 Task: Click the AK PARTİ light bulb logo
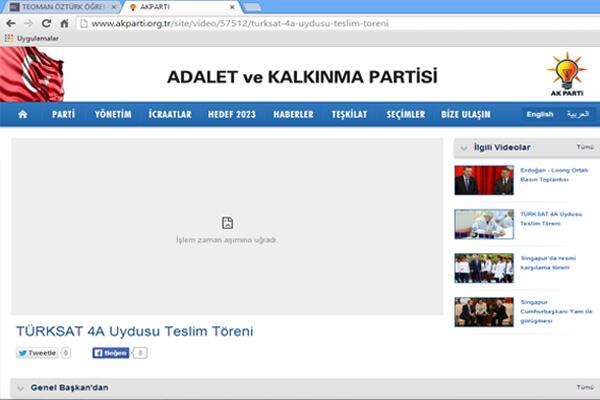[x=567, y=74]
